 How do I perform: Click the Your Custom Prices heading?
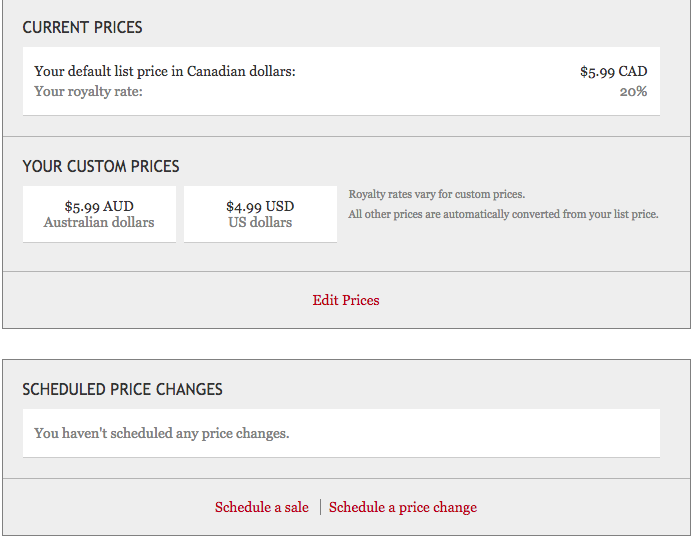[101, 166]
